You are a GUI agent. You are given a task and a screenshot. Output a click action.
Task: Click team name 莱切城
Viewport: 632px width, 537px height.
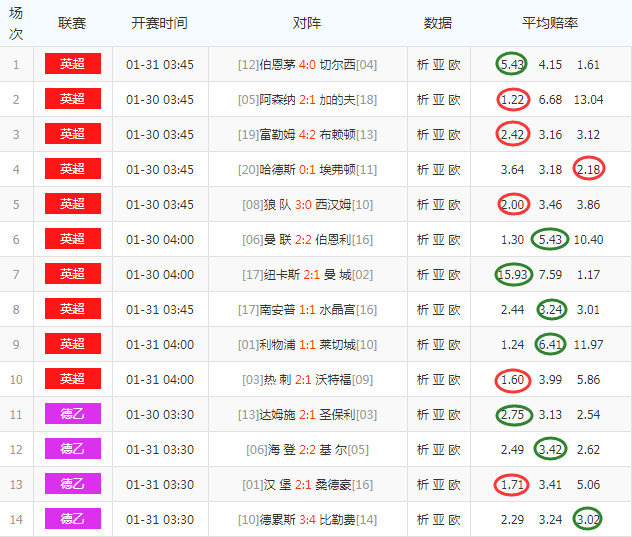pyautogui.click(x=337, y=345)
